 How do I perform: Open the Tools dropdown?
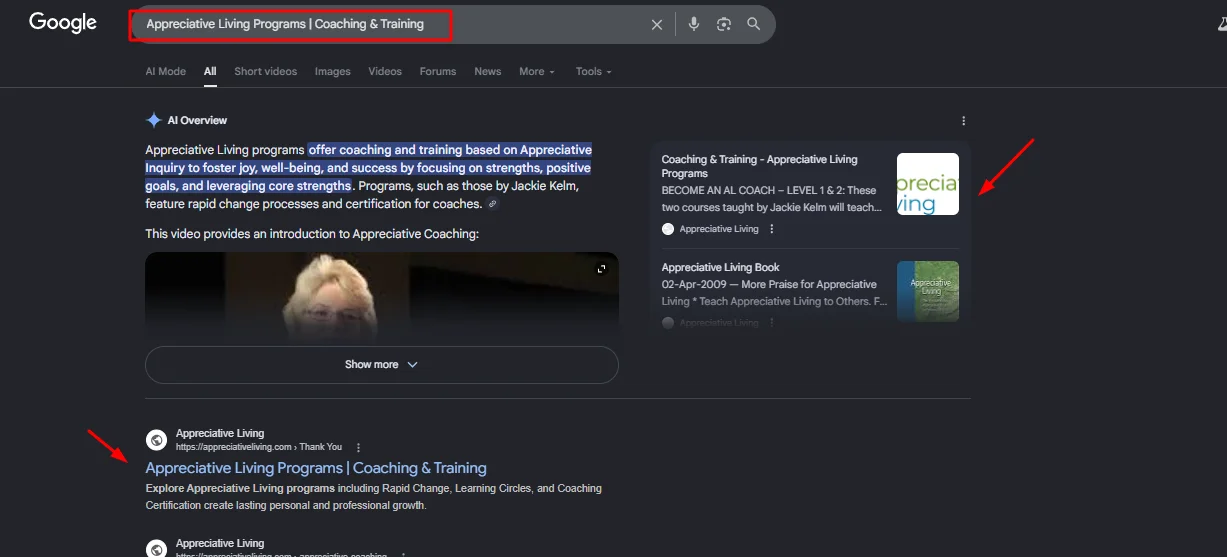point(593,72)
